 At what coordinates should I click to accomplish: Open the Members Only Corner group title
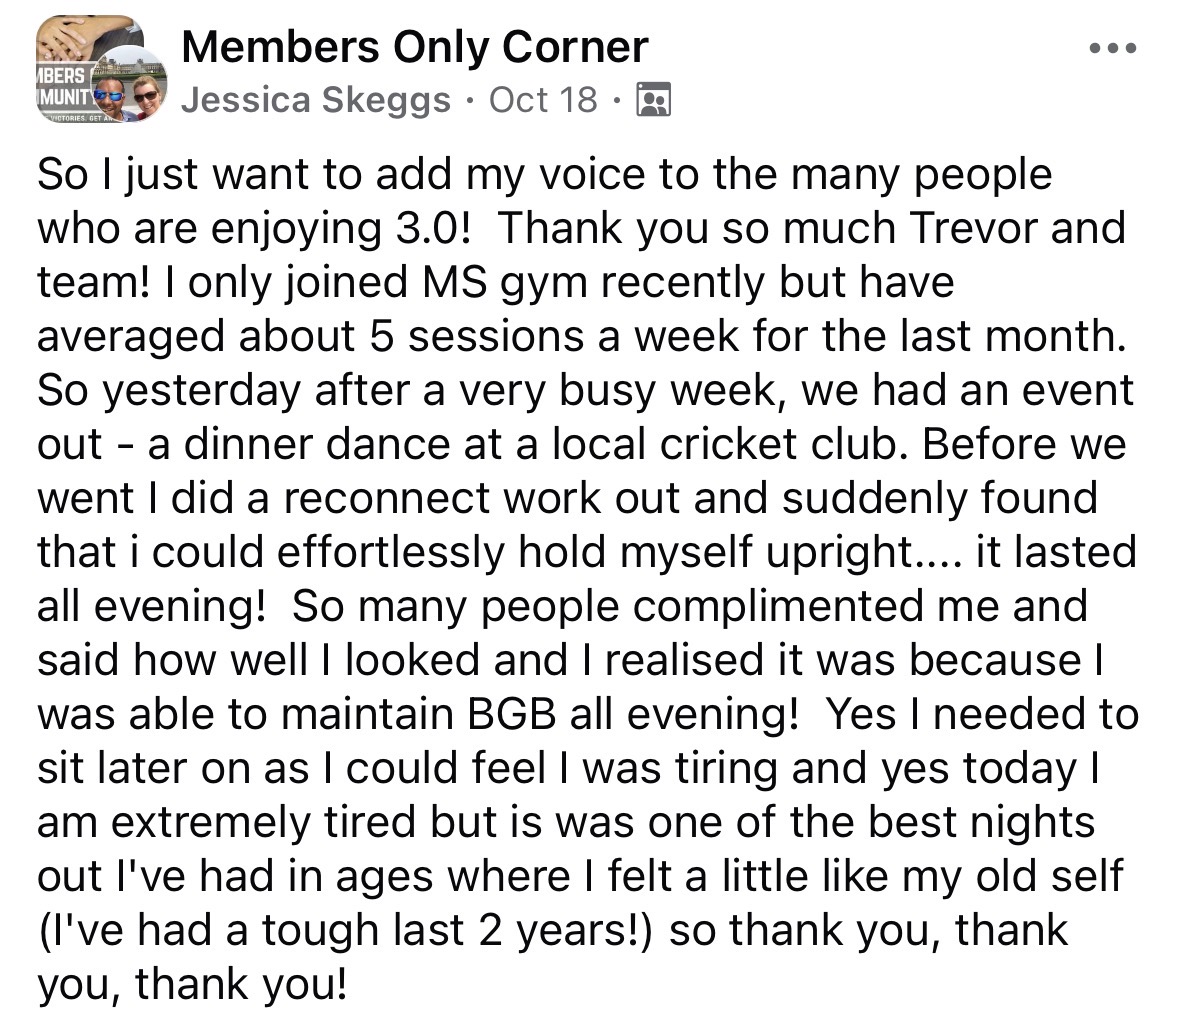pos(415,46)
